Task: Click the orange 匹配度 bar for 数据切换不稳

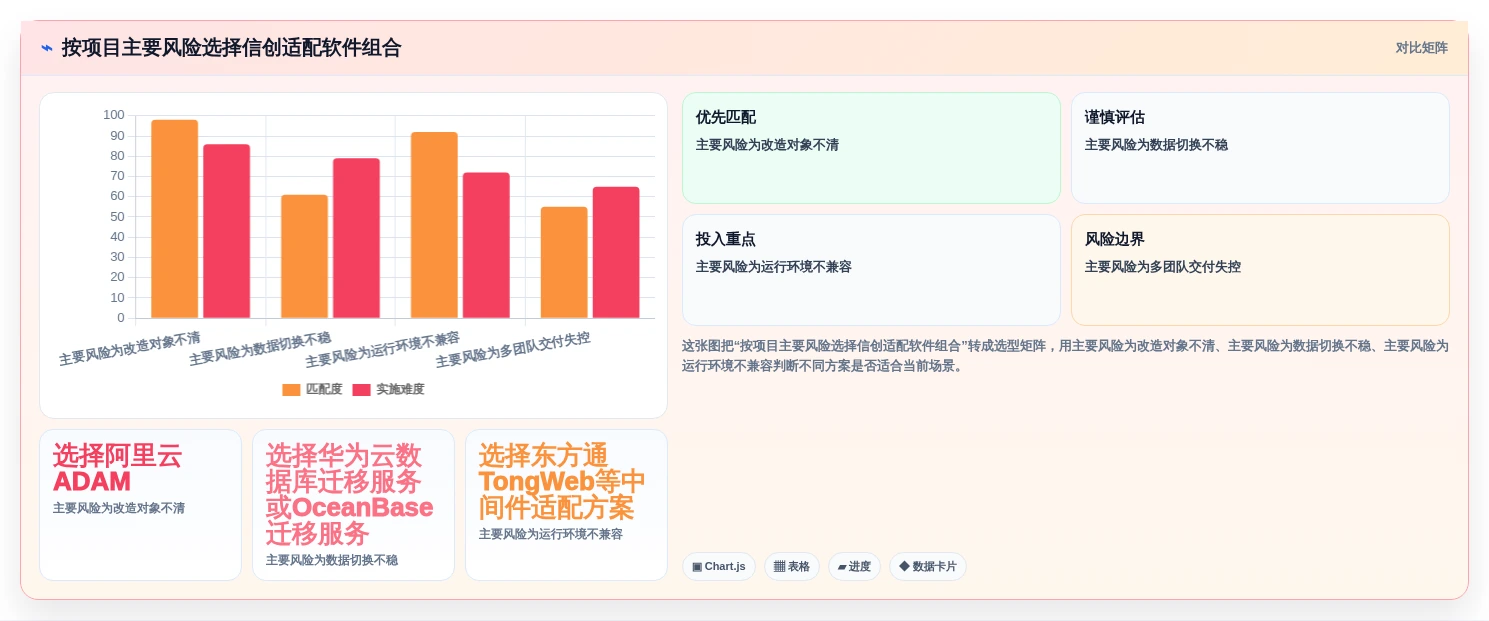Action: (304, 256)
